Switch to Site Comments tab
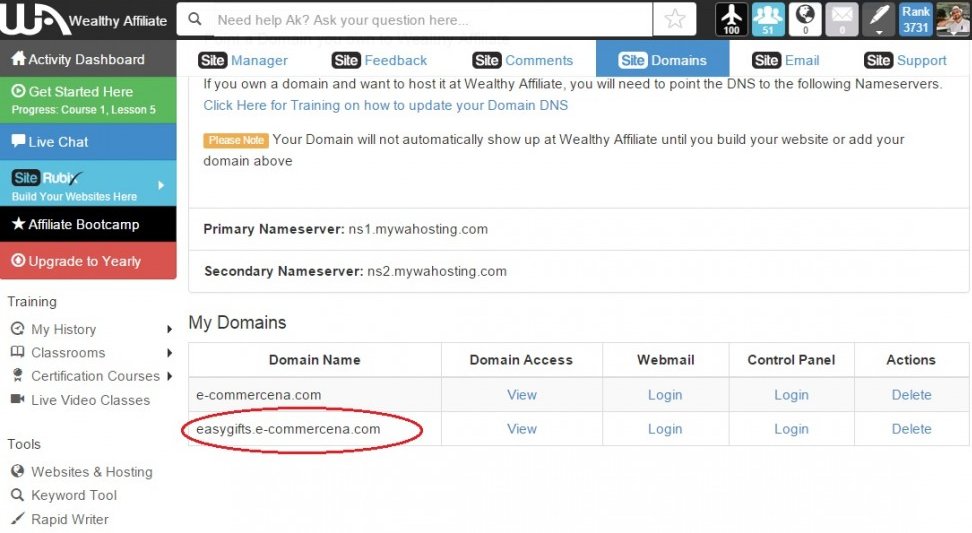The image size is (972, 533). click(x=523, y=60)
